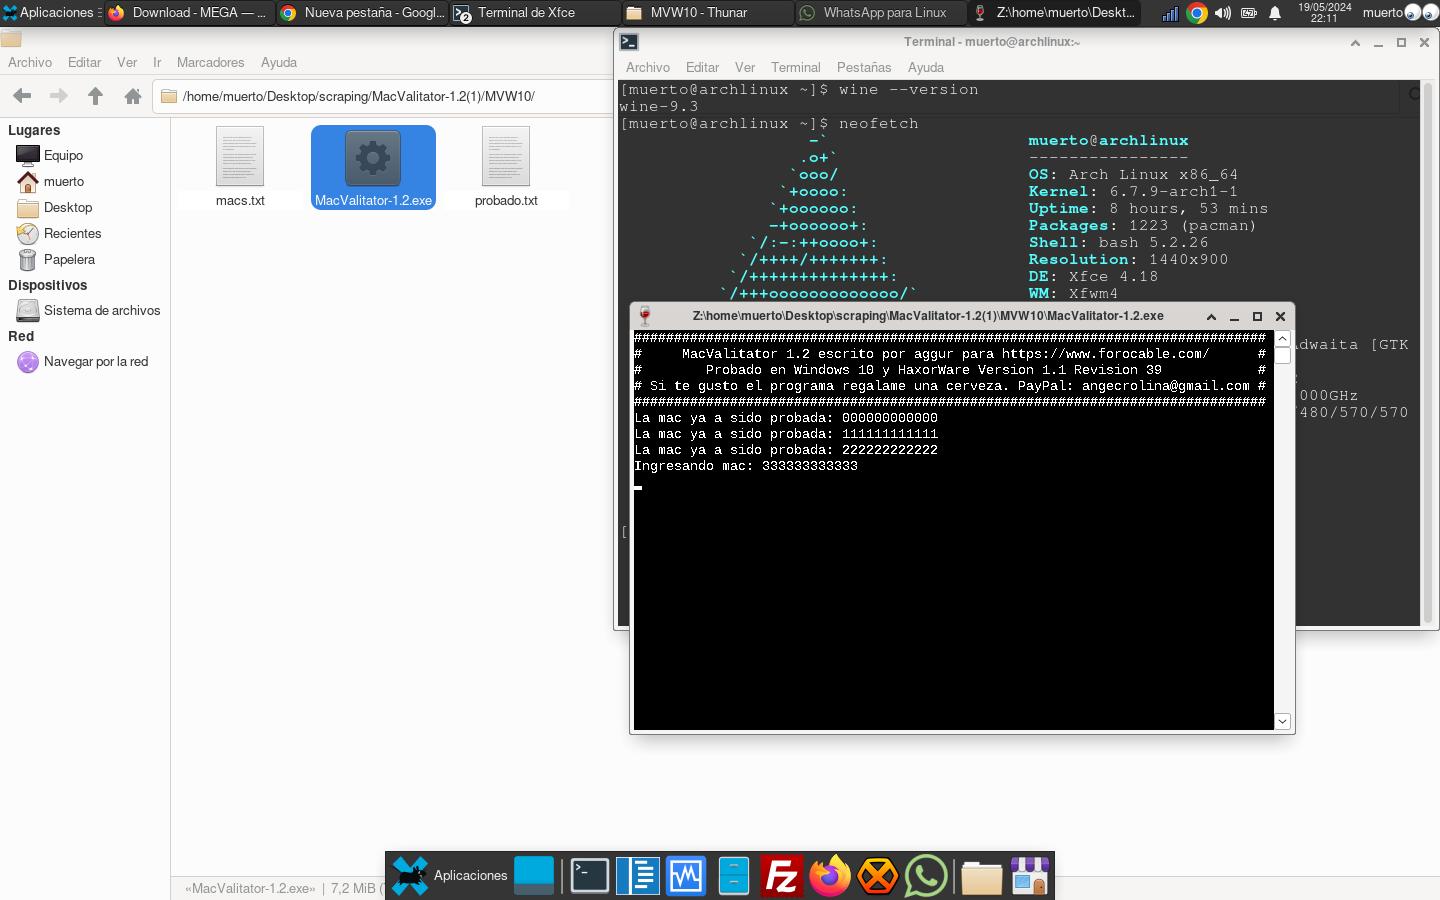Open volume control tray icon
Image resolution: width=1440 pixels, height=900 pixels.
click(1222, 13)
